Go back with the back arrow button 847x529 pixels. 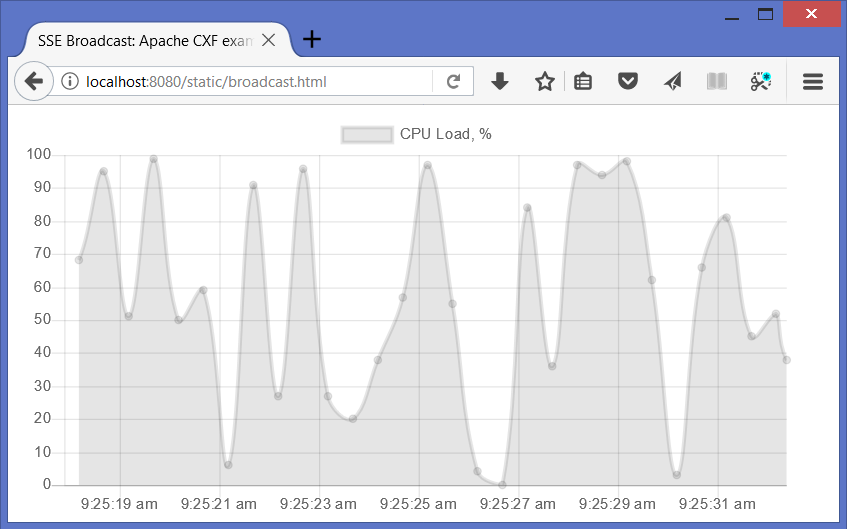click(33, 82)
